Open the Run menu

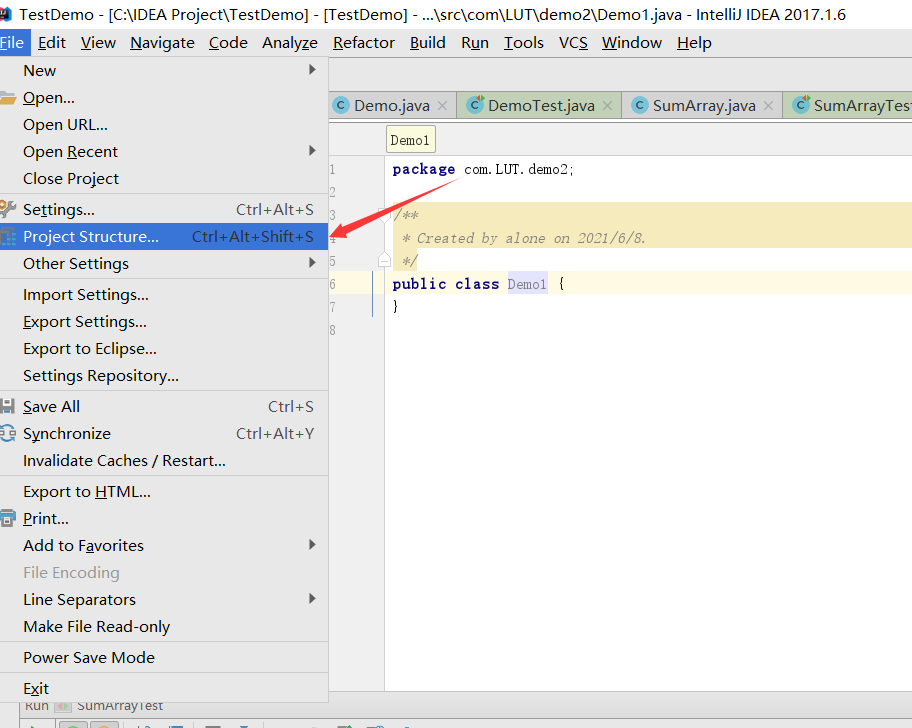click(475, 43)
